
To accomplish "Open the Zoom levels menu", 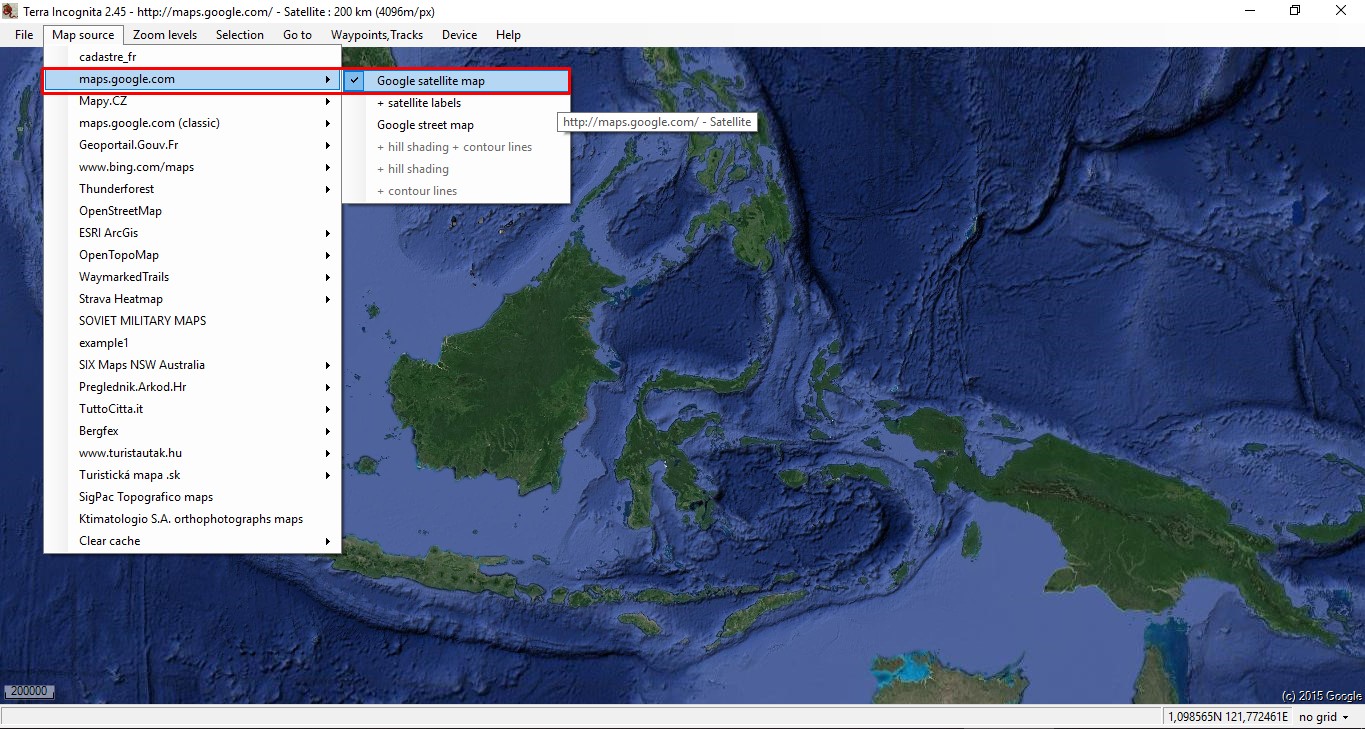I will click(x=165, y=35).
